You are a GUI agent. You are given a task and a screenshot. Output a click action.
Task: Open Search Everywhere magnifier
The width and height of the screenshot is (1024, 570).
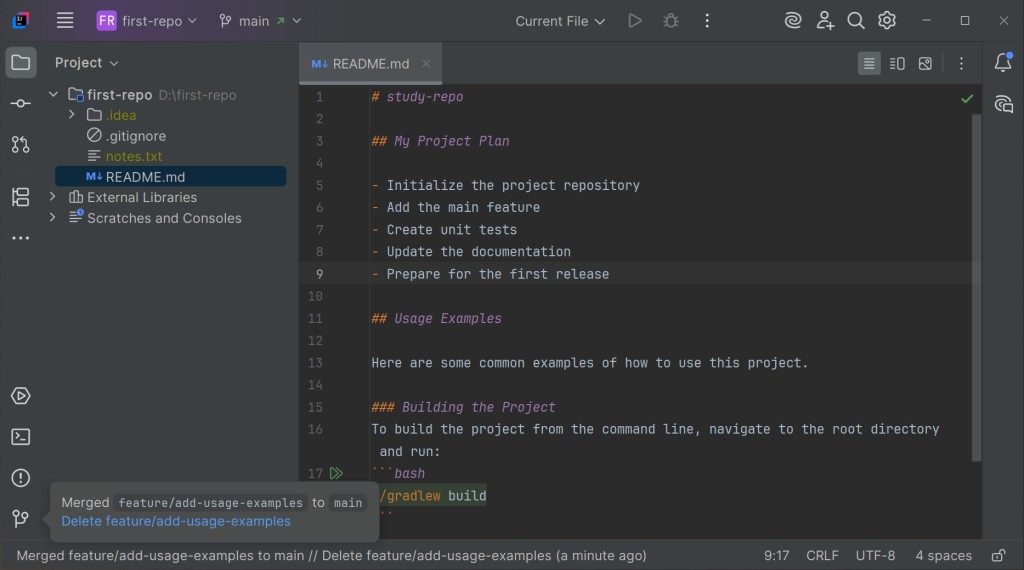pos(856,21)
